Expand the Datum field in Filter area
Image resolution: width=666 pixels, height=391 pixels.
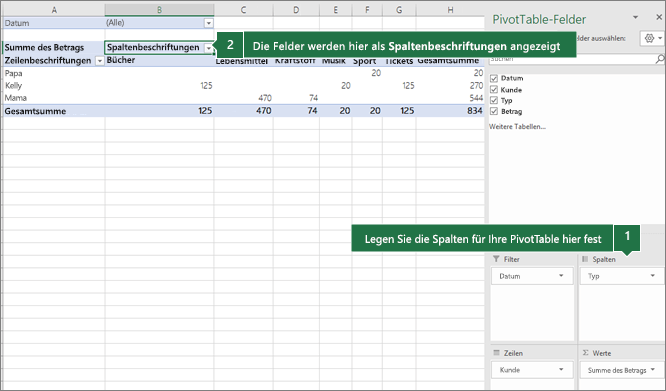pyautogui.click(x=561, y=276)
